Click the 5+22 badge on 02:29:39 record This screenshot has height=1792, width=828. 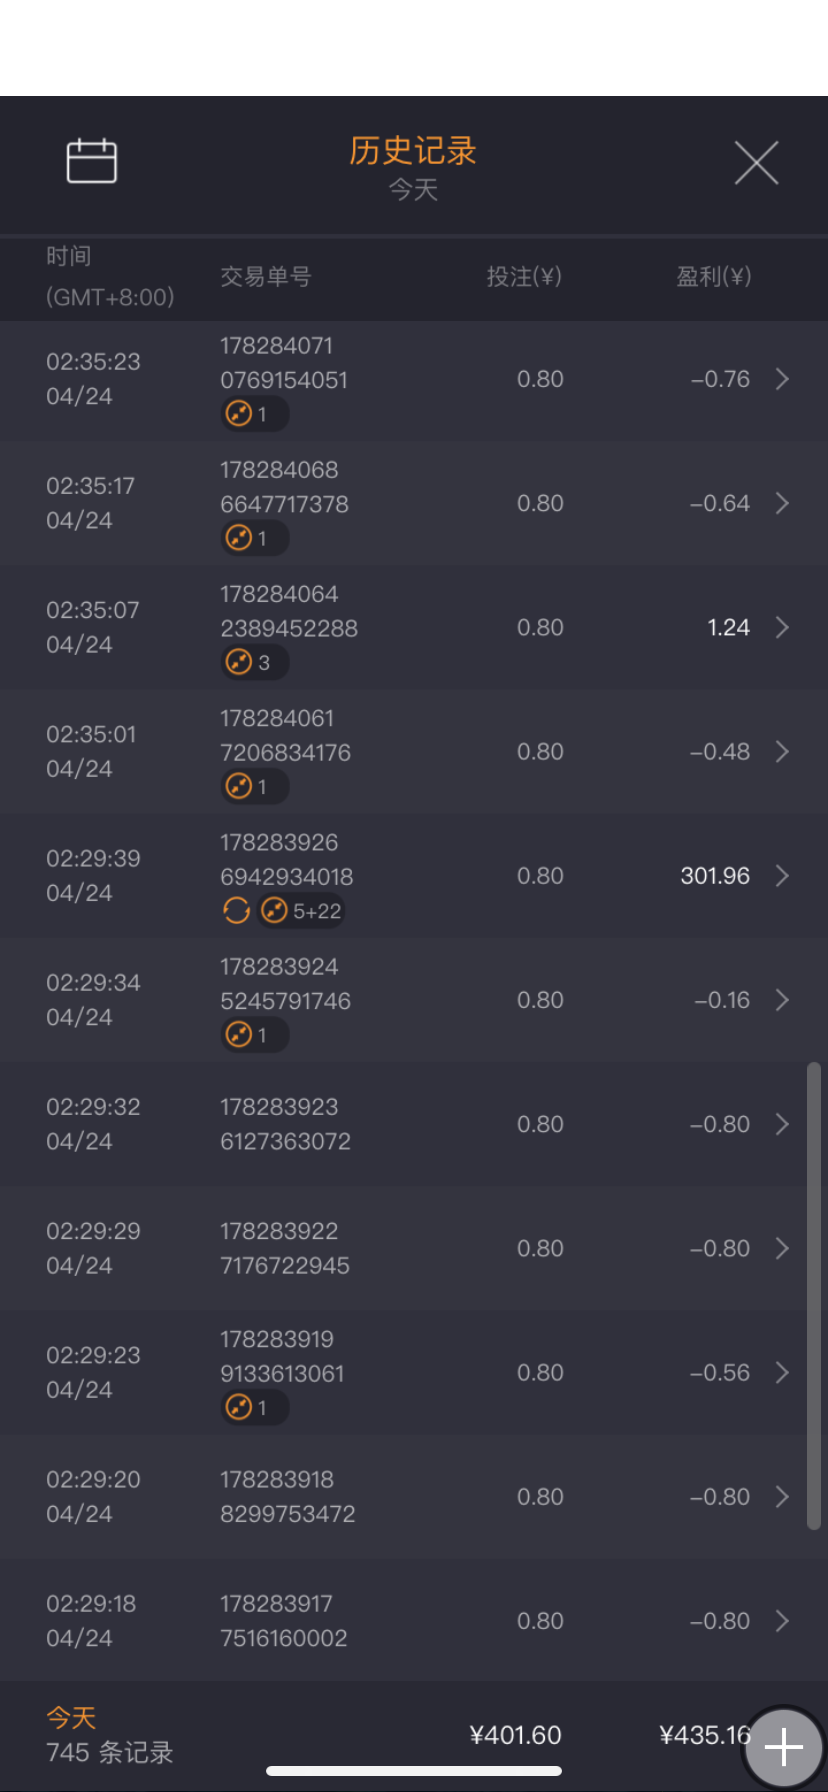(302, 911)
